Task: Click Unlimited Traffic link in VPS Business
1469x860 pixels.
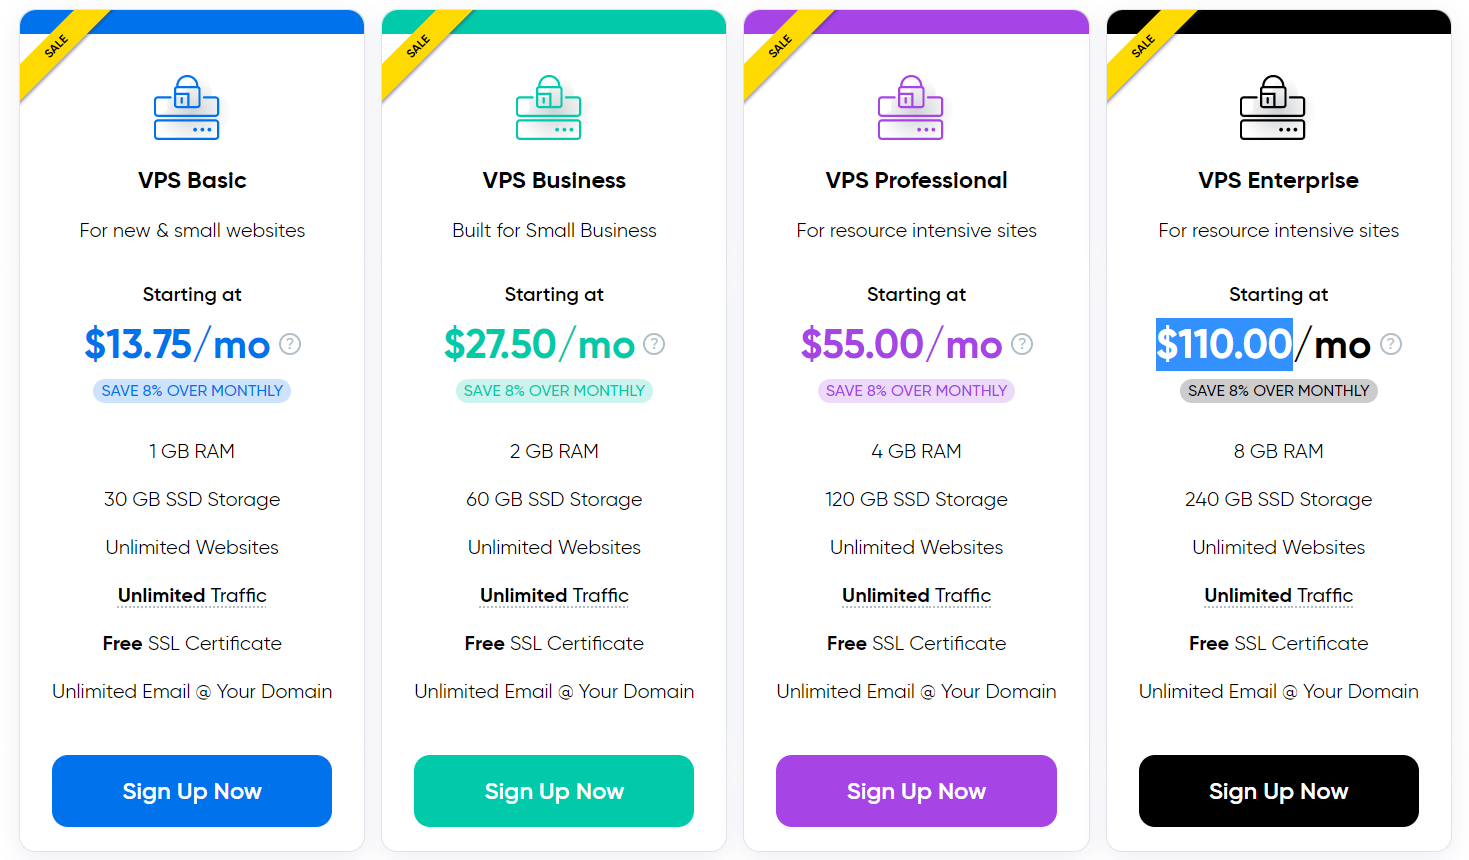Action: (x=554, y=596)
